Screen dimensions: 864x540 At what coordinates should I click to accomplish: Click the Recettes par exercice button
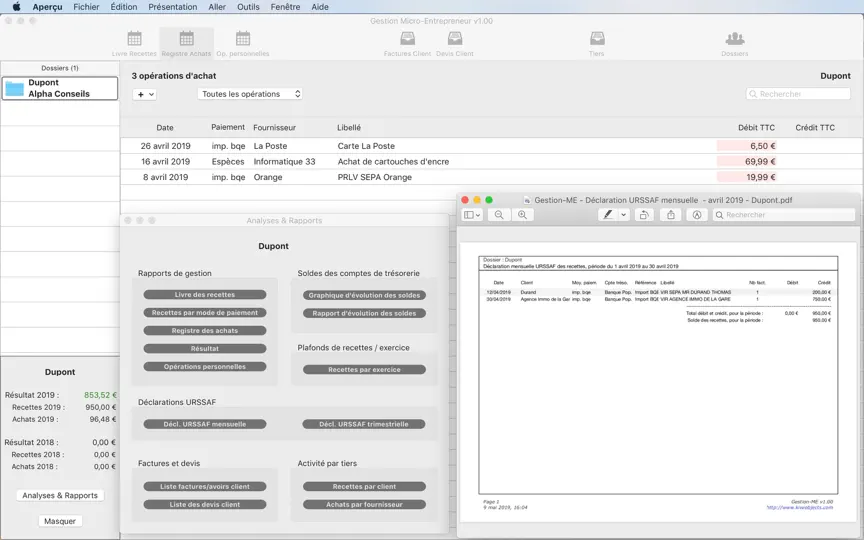click(x=364, y=370)
